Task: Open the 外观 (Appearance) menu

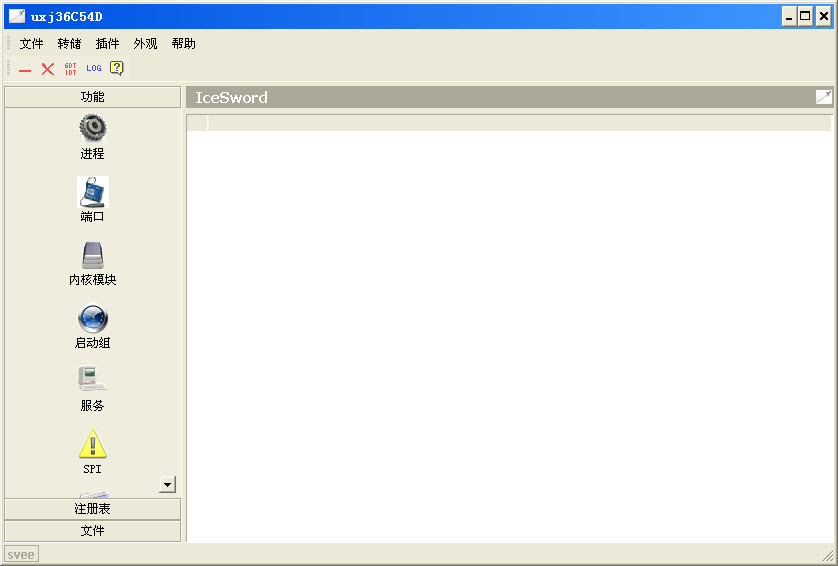Action: click(145, 44)
